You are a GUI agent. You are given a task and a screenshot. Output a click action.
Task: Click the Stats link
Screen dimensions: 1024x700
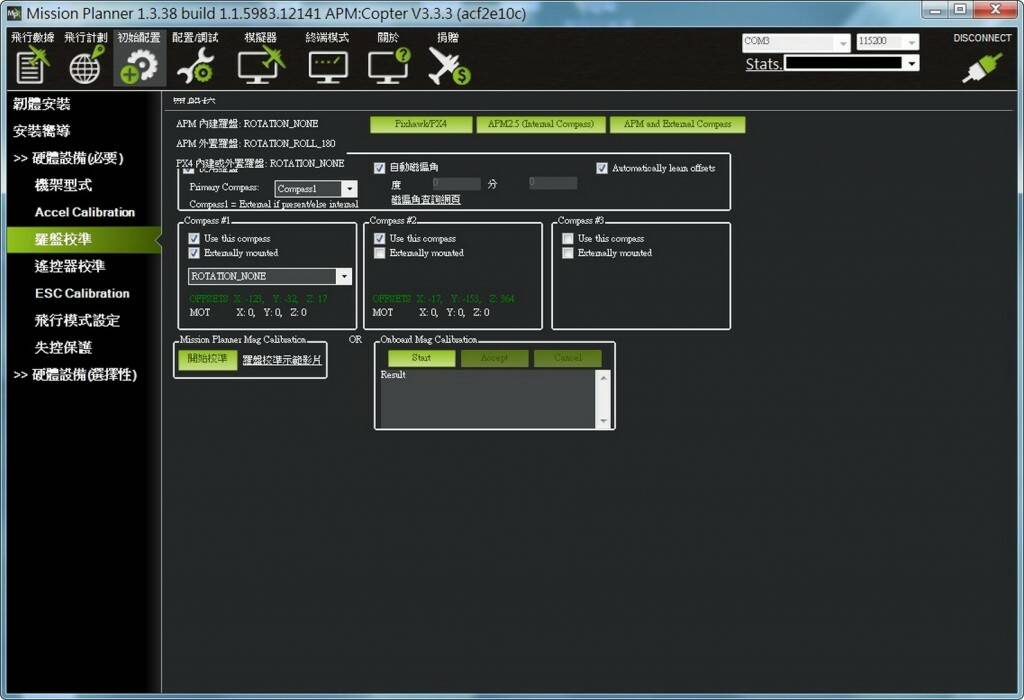[x=763, y=64]
